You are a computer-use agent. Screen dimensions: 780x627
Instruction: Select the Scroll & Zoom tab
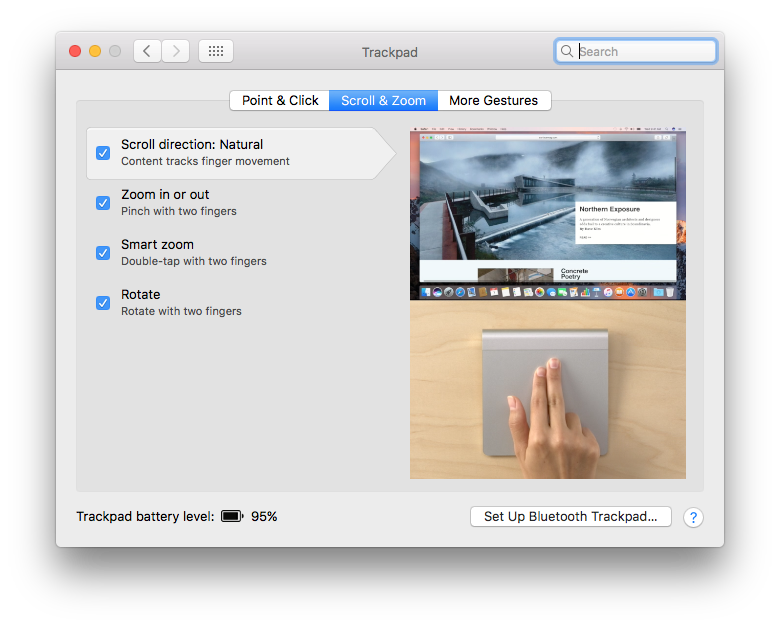[x=384, y=101]
